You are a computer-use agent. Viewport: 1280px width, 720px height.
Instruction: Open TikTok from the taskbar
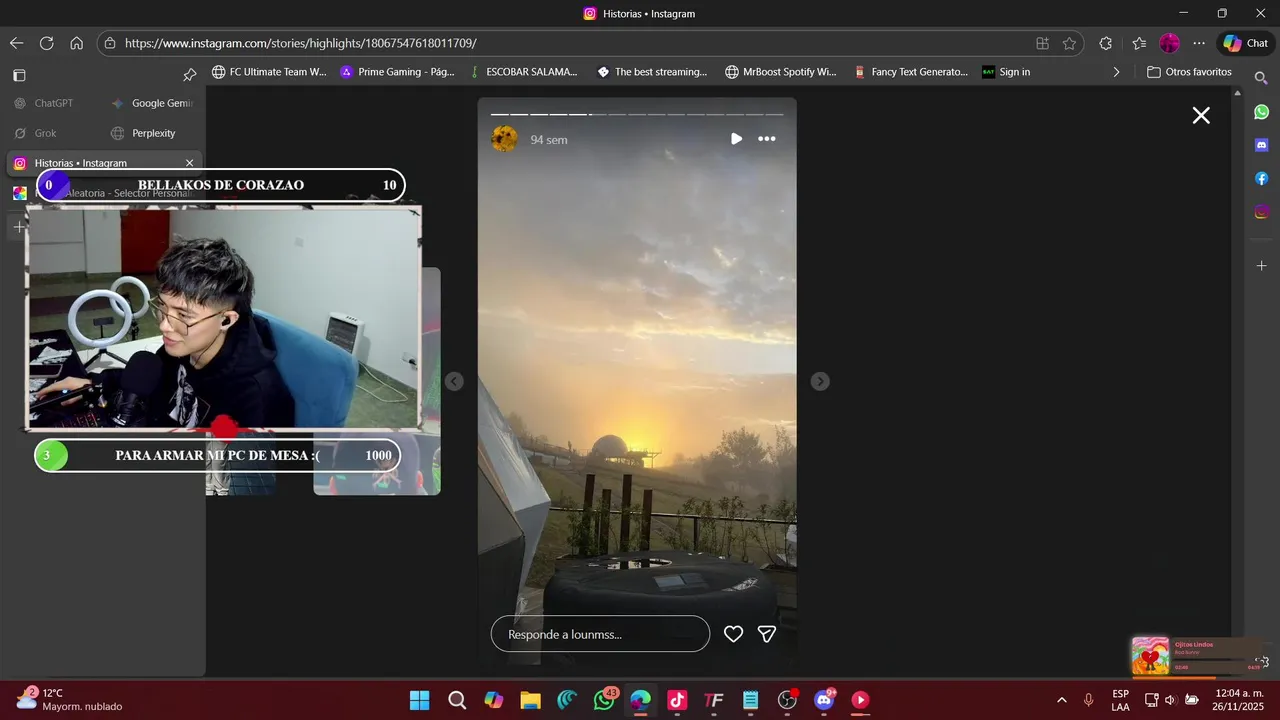pyautogui.click(x=677, y=700)
